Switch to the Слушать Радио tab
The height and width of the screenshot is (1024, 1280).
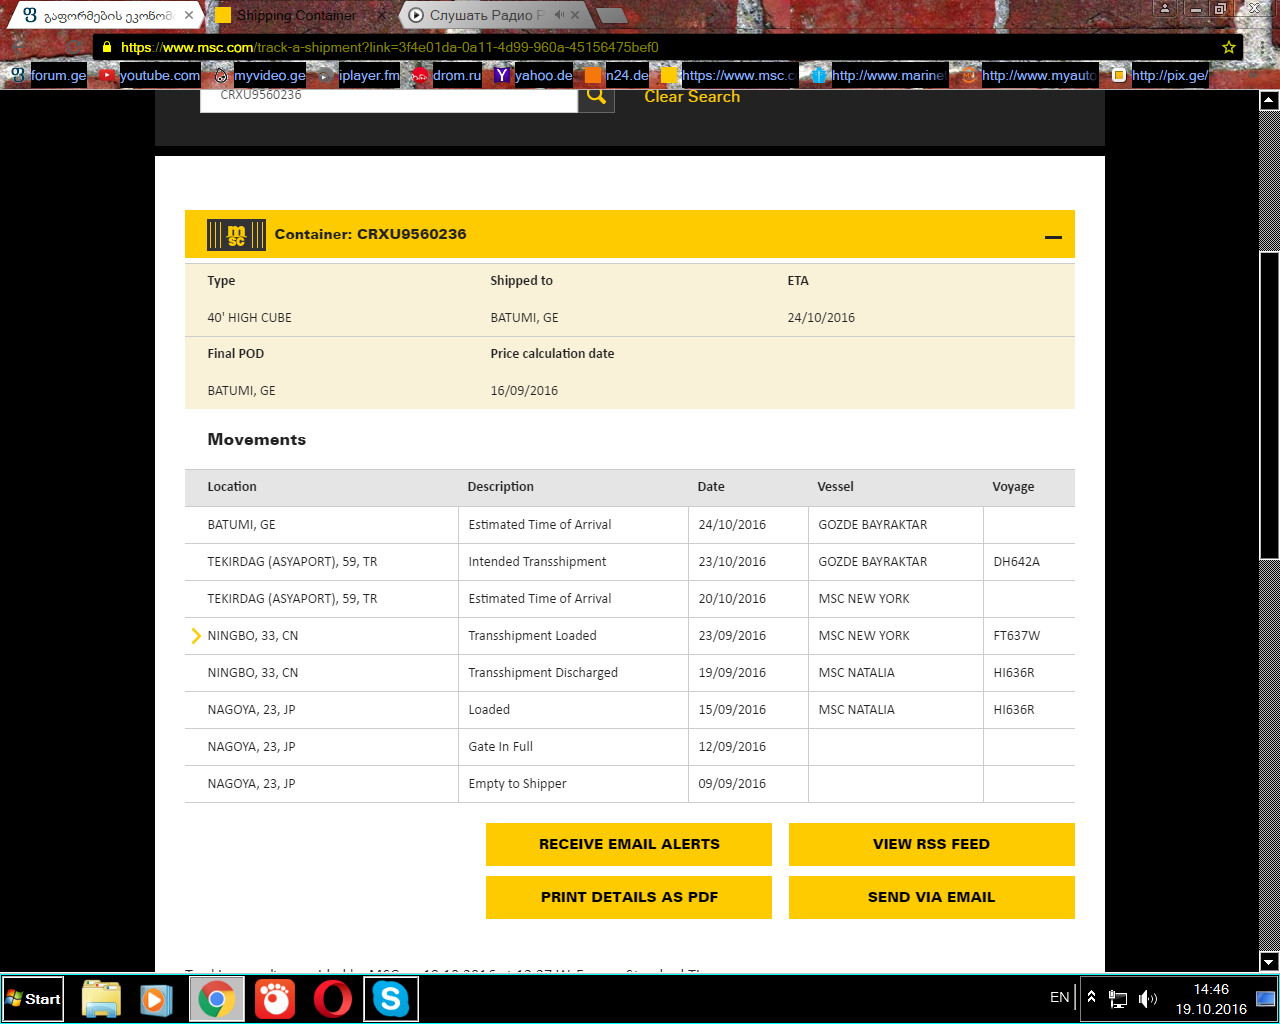[487, 15]
